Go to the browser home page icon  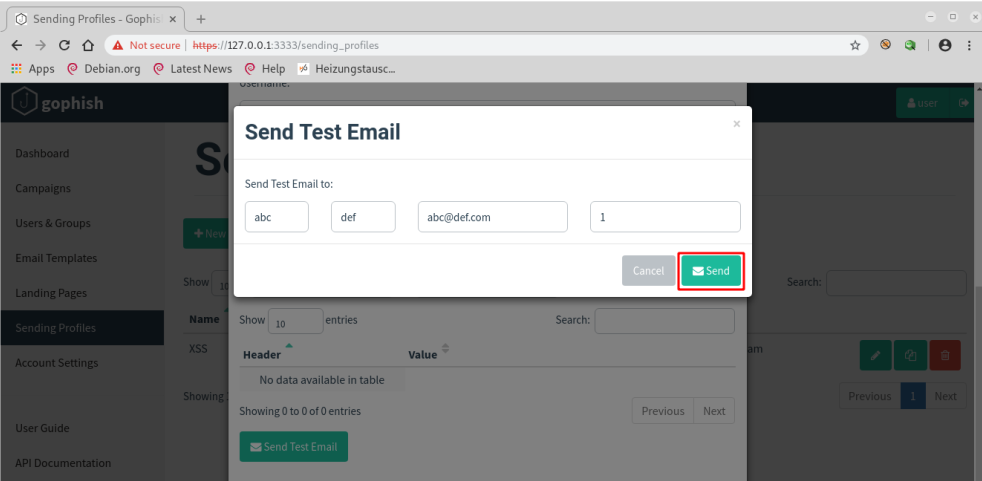88,45
